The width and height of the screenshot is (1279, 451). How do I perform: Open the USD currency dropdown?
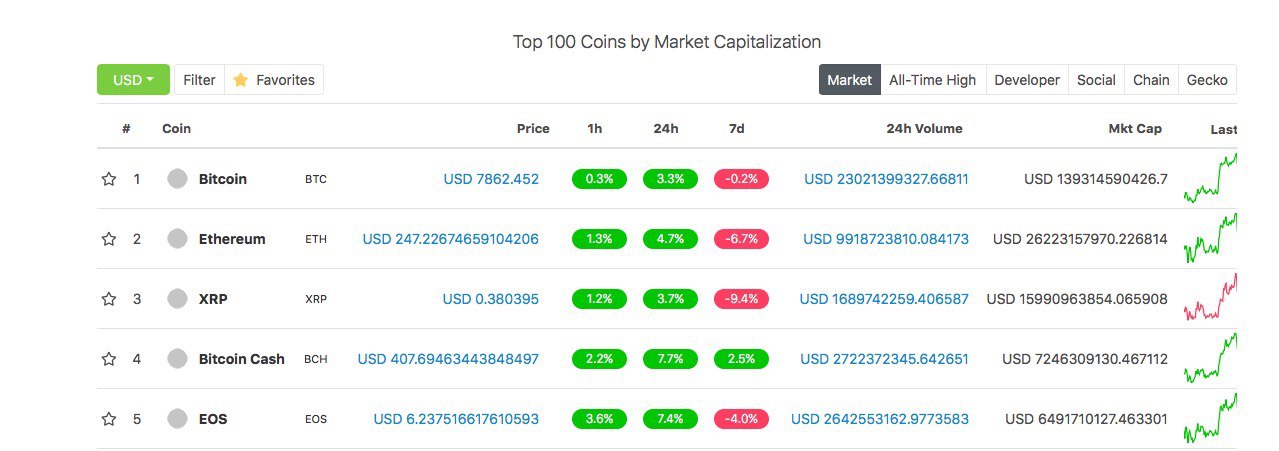pyautogui.click(x=133, y=80)
